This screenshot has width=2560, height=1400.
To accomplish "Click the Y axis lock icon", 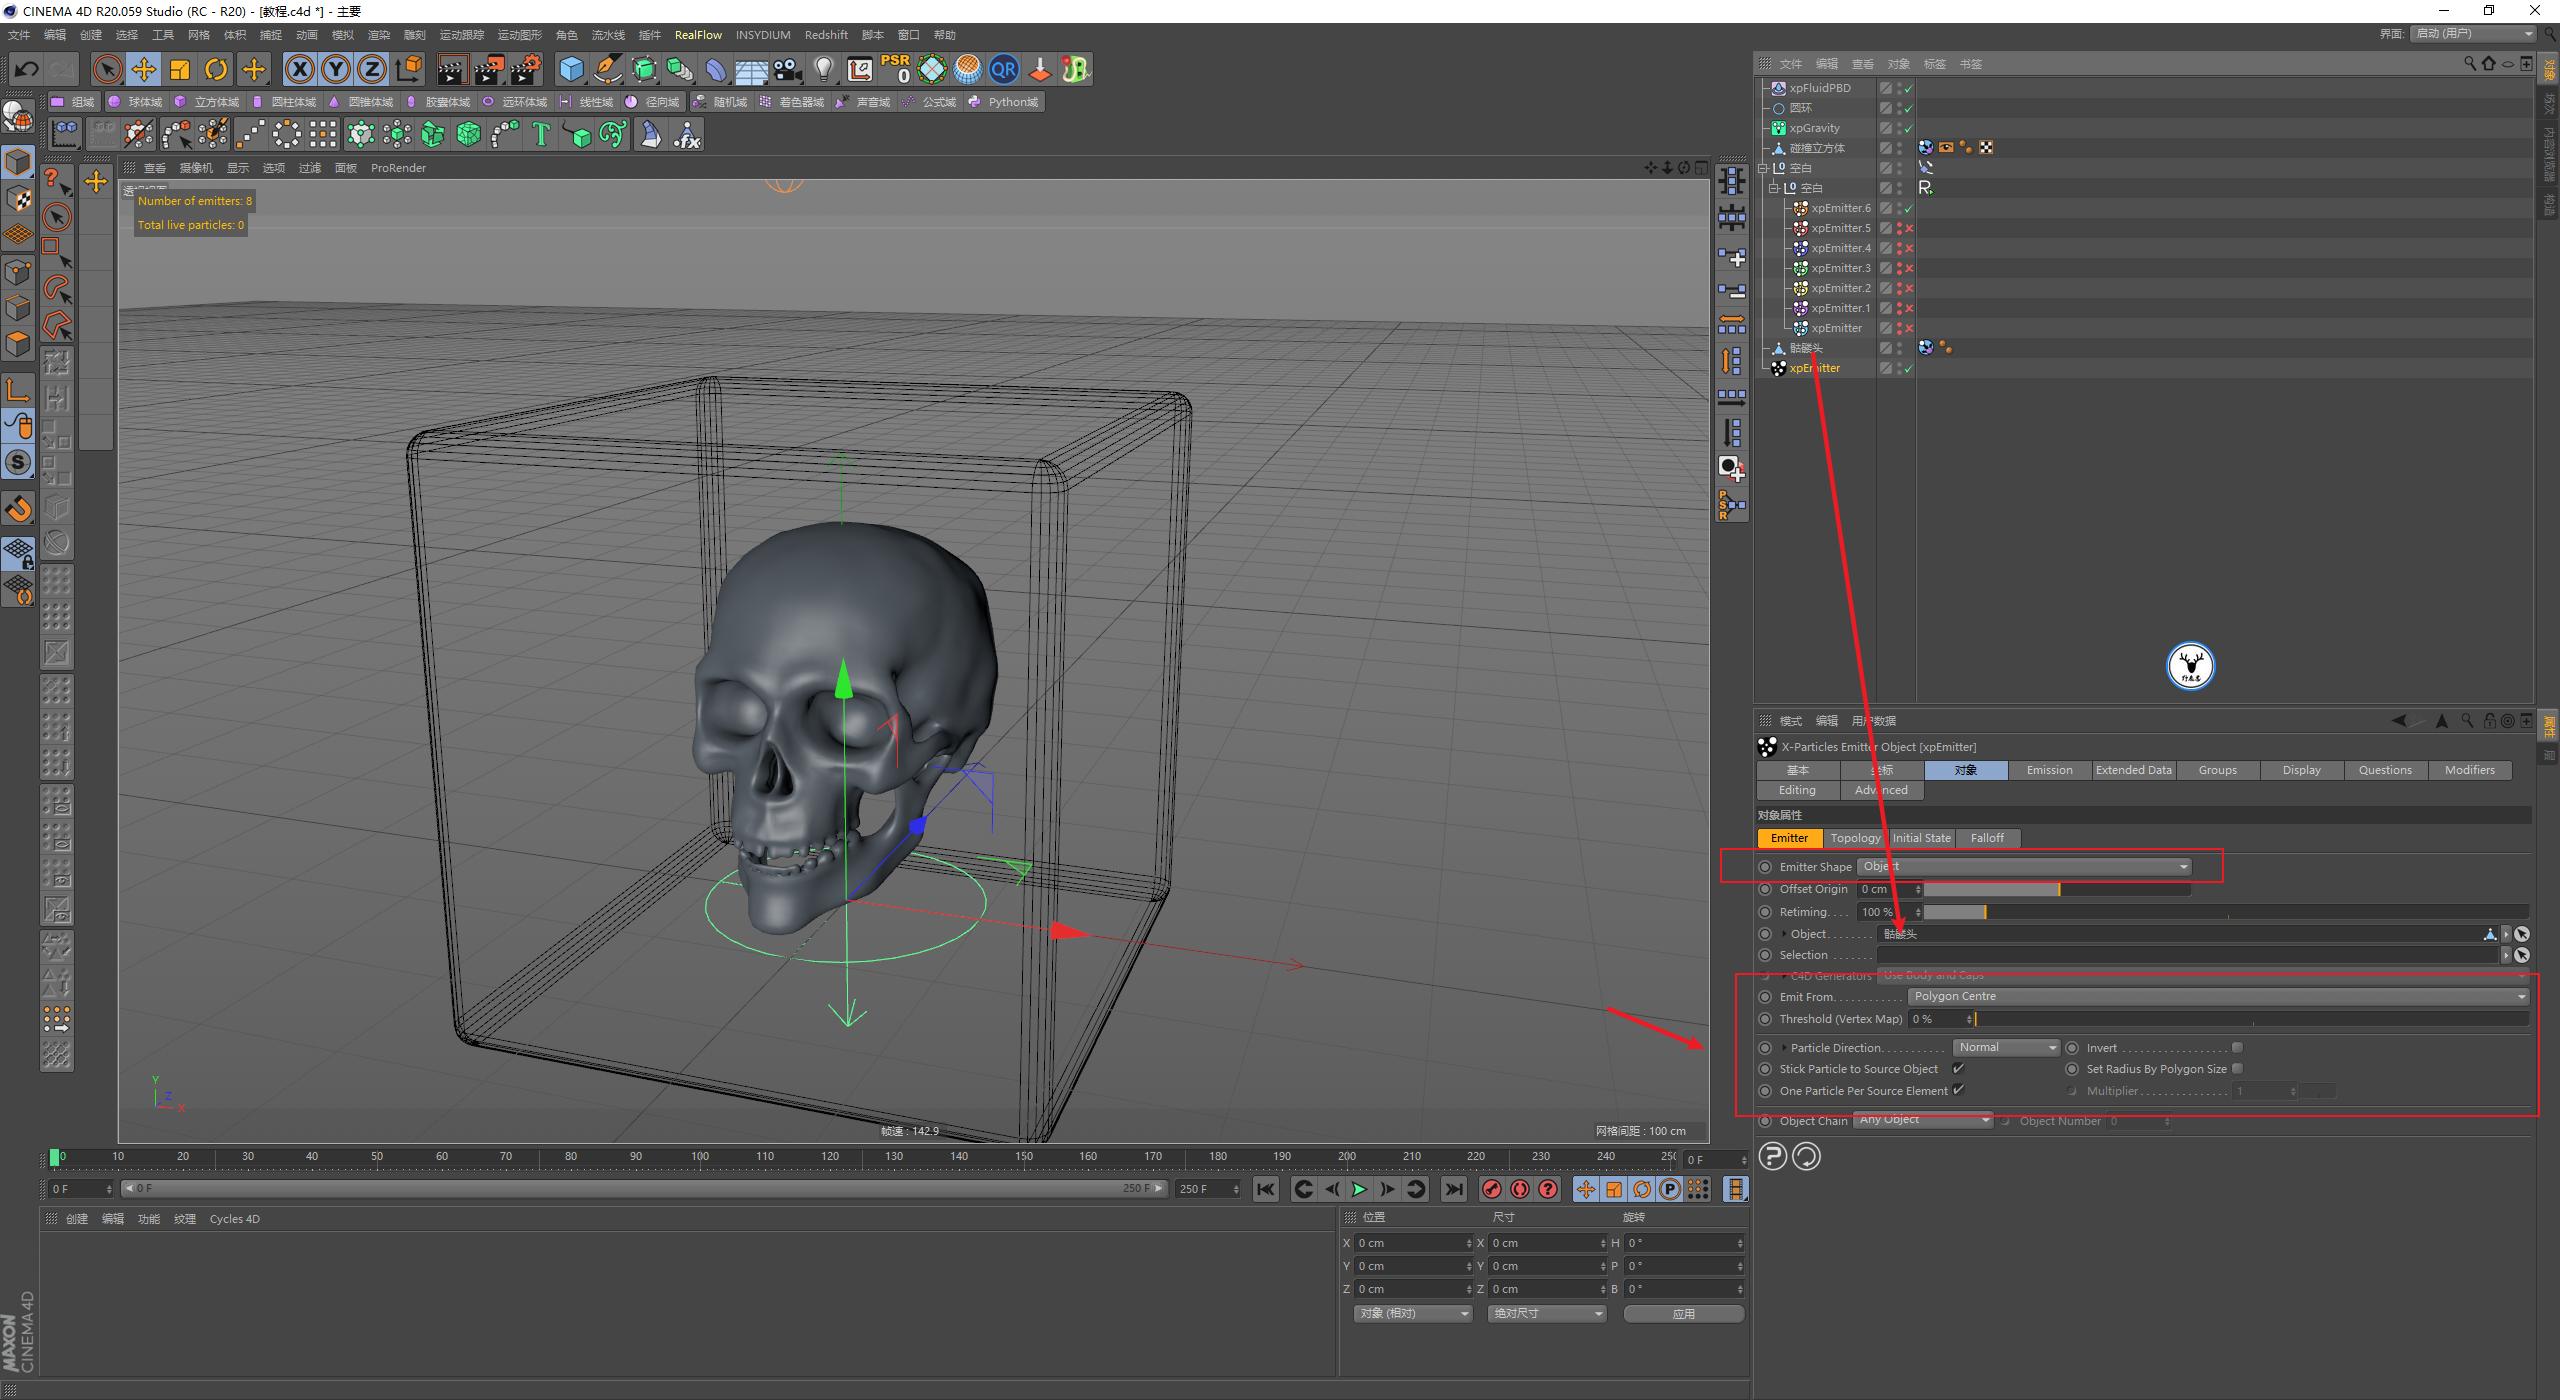I will tap(336, 69).
